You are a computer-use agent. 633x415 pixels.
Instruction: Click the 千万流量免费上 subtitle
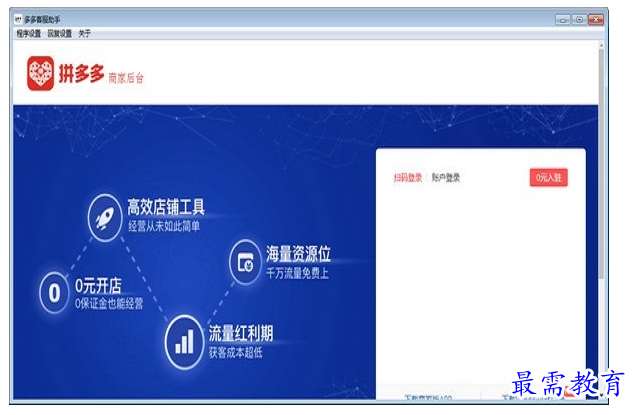[x=298, y=273]
